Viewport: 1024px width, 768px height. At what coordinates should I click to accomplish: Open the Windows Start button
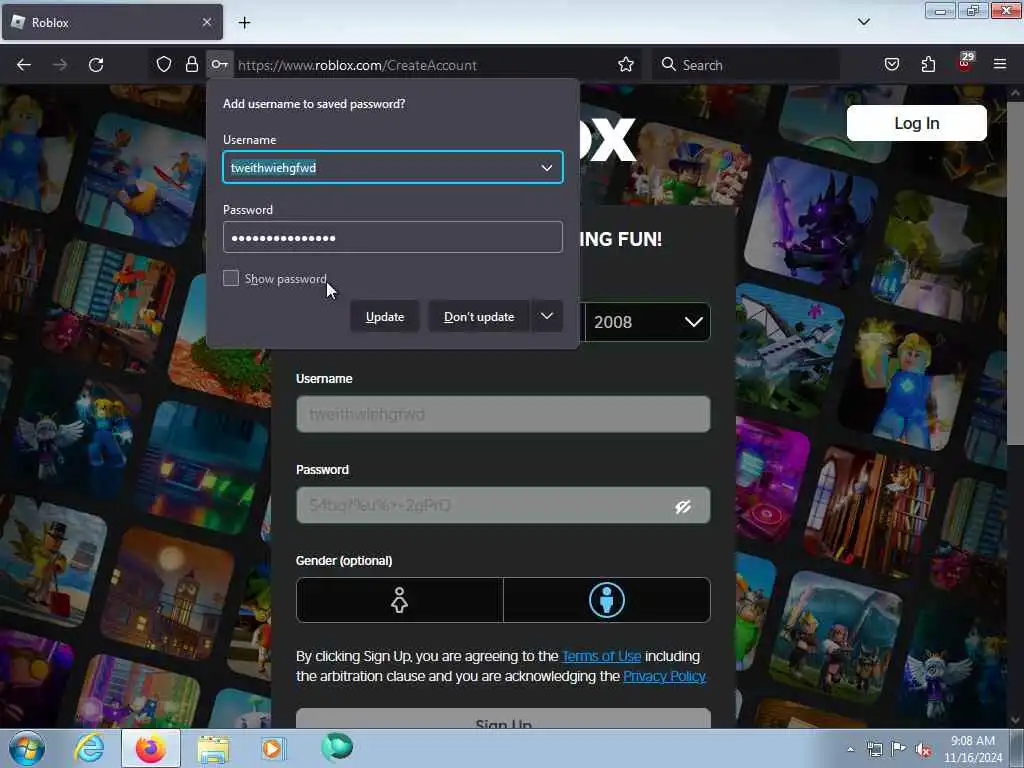(27, 748)
